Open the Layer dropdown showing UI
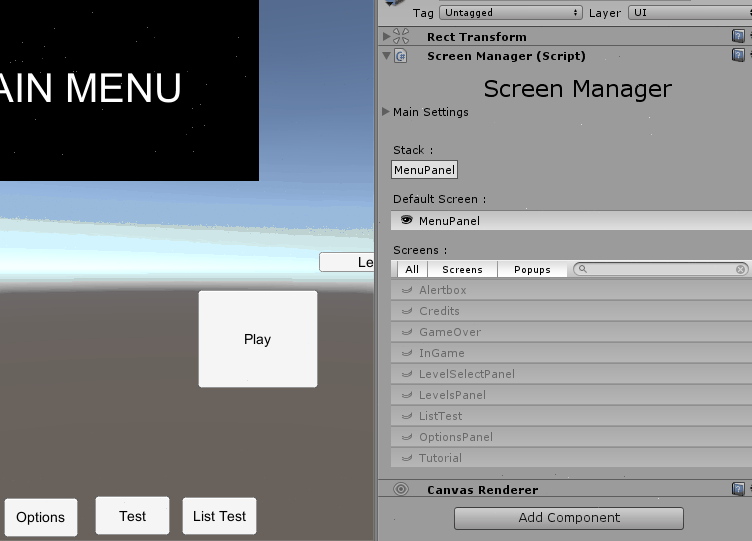Screen dimensions: 752x541 (688, 13)
